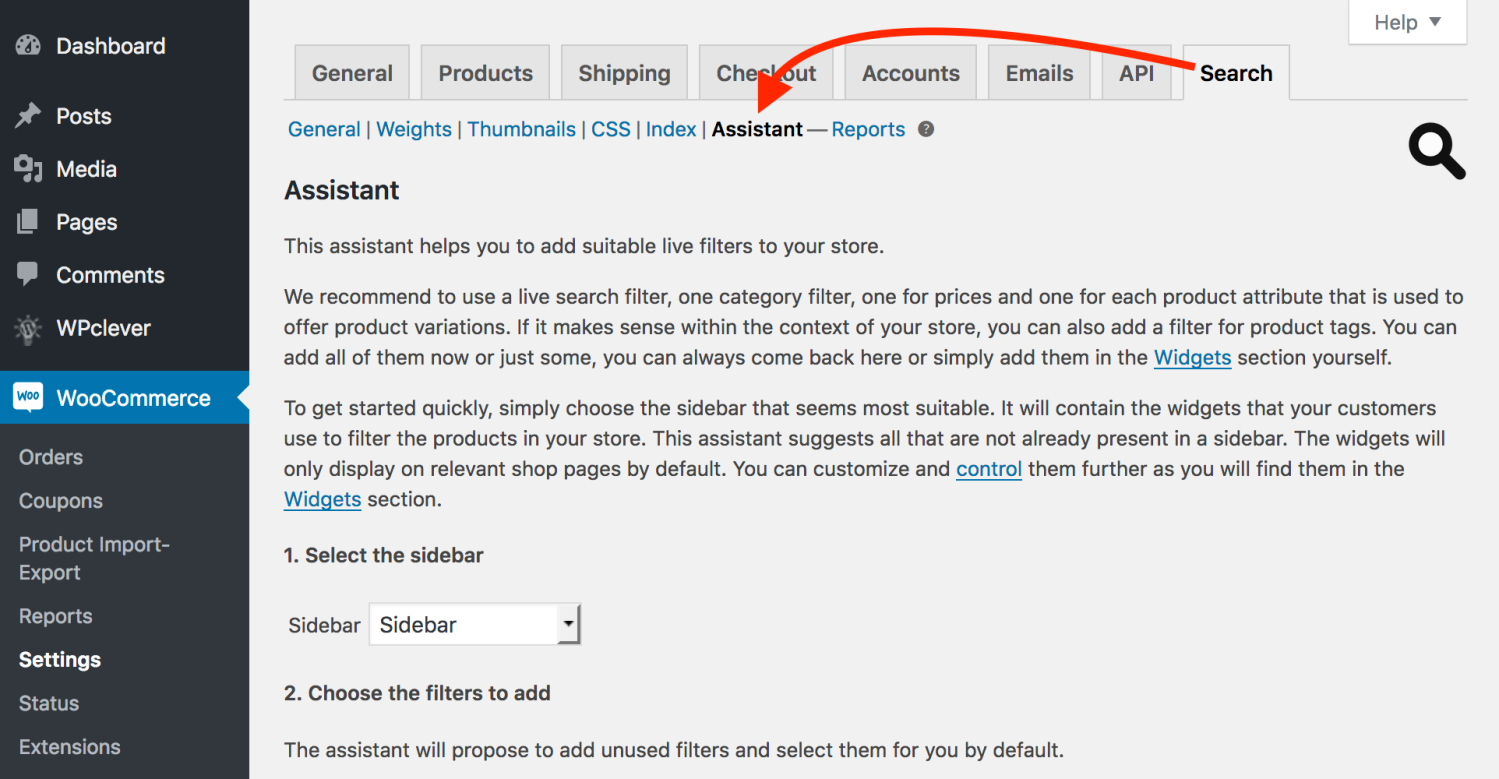Open Posts via the pushpin icon
1499x779 pixels.
[x=29, y=116]
